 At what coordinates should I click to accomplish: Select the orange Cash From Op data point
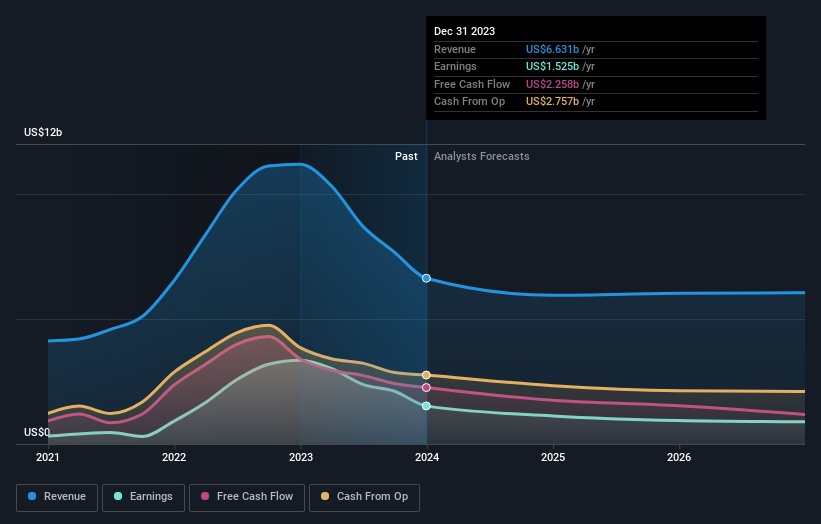[x=426, y=375]
